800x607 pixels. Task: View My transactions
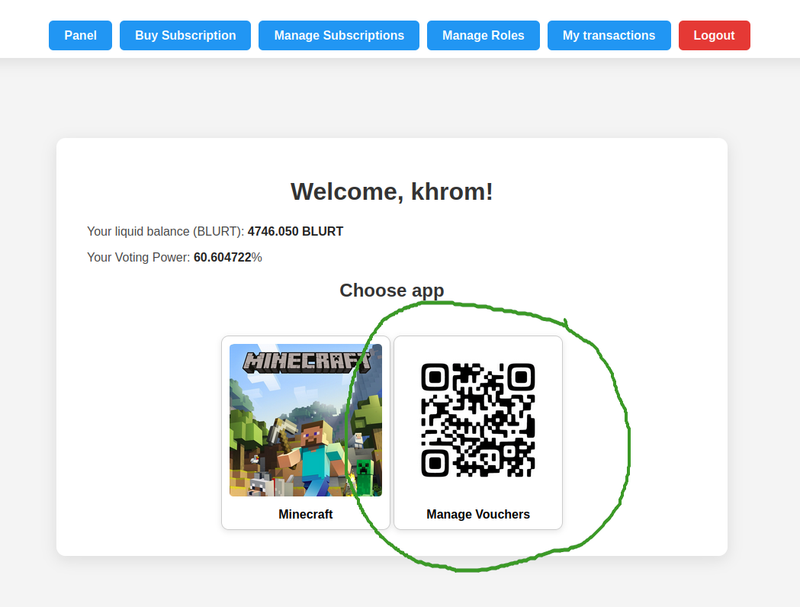pyautogui.click(x=609, y=35)
